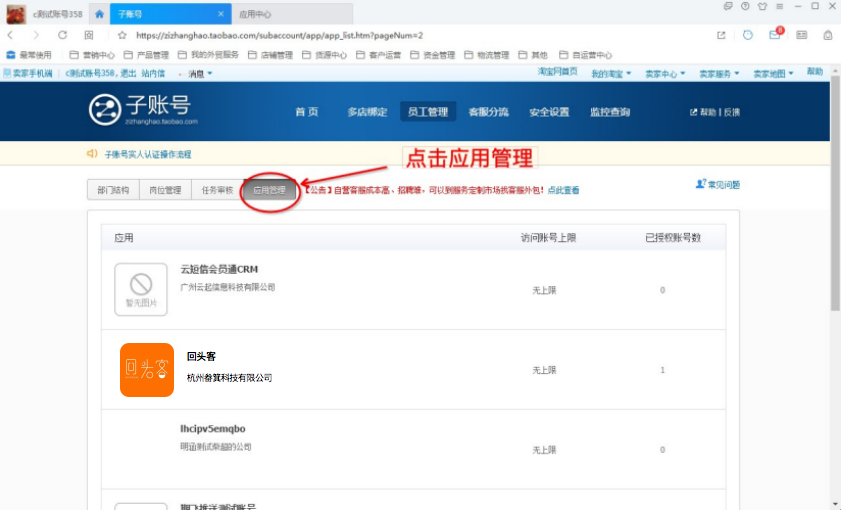Screen dimensions: 844x514
Task: Switch to the 岗位管理 tab
Action: tap(165, 190)
